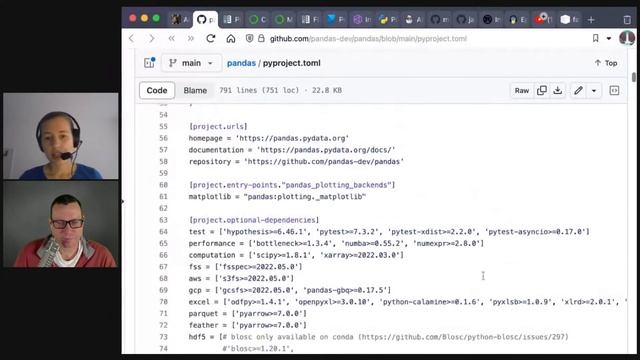Click the matplotlib backend line

(x=277, y=197)
